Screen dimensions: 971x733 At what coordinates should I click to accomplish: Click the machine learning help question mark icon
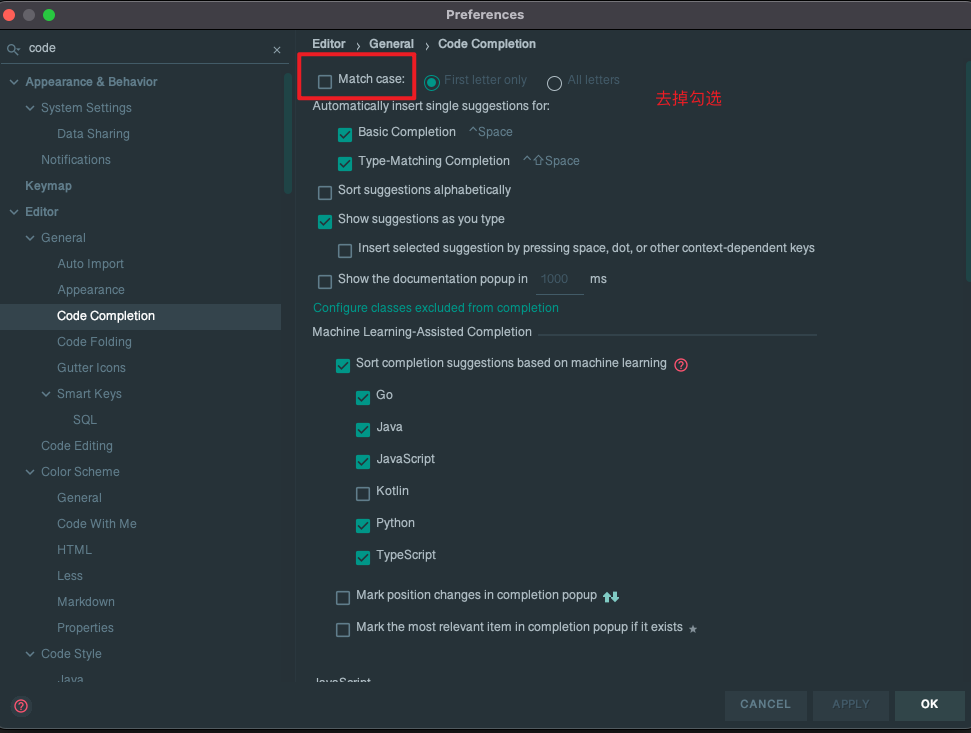681,365
